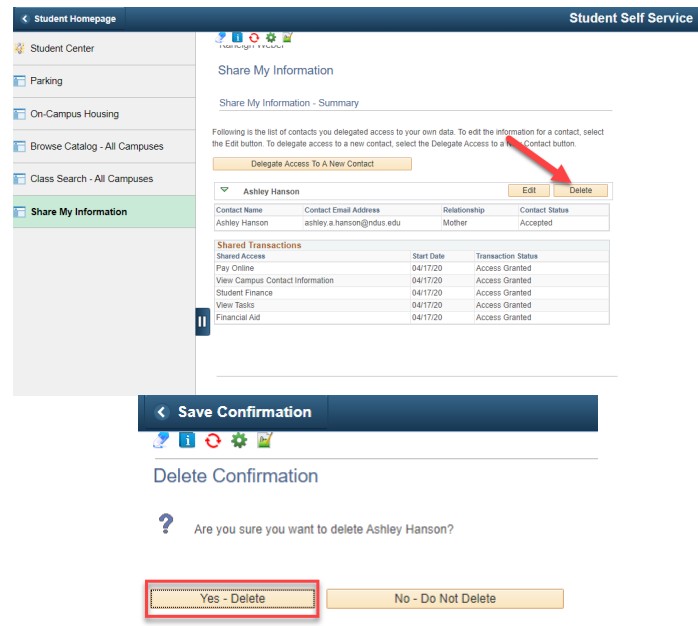
Task: Click the eraser icon in Delete Confirmation toolbar
Action: pyautogui.click(x=161, y=440)
